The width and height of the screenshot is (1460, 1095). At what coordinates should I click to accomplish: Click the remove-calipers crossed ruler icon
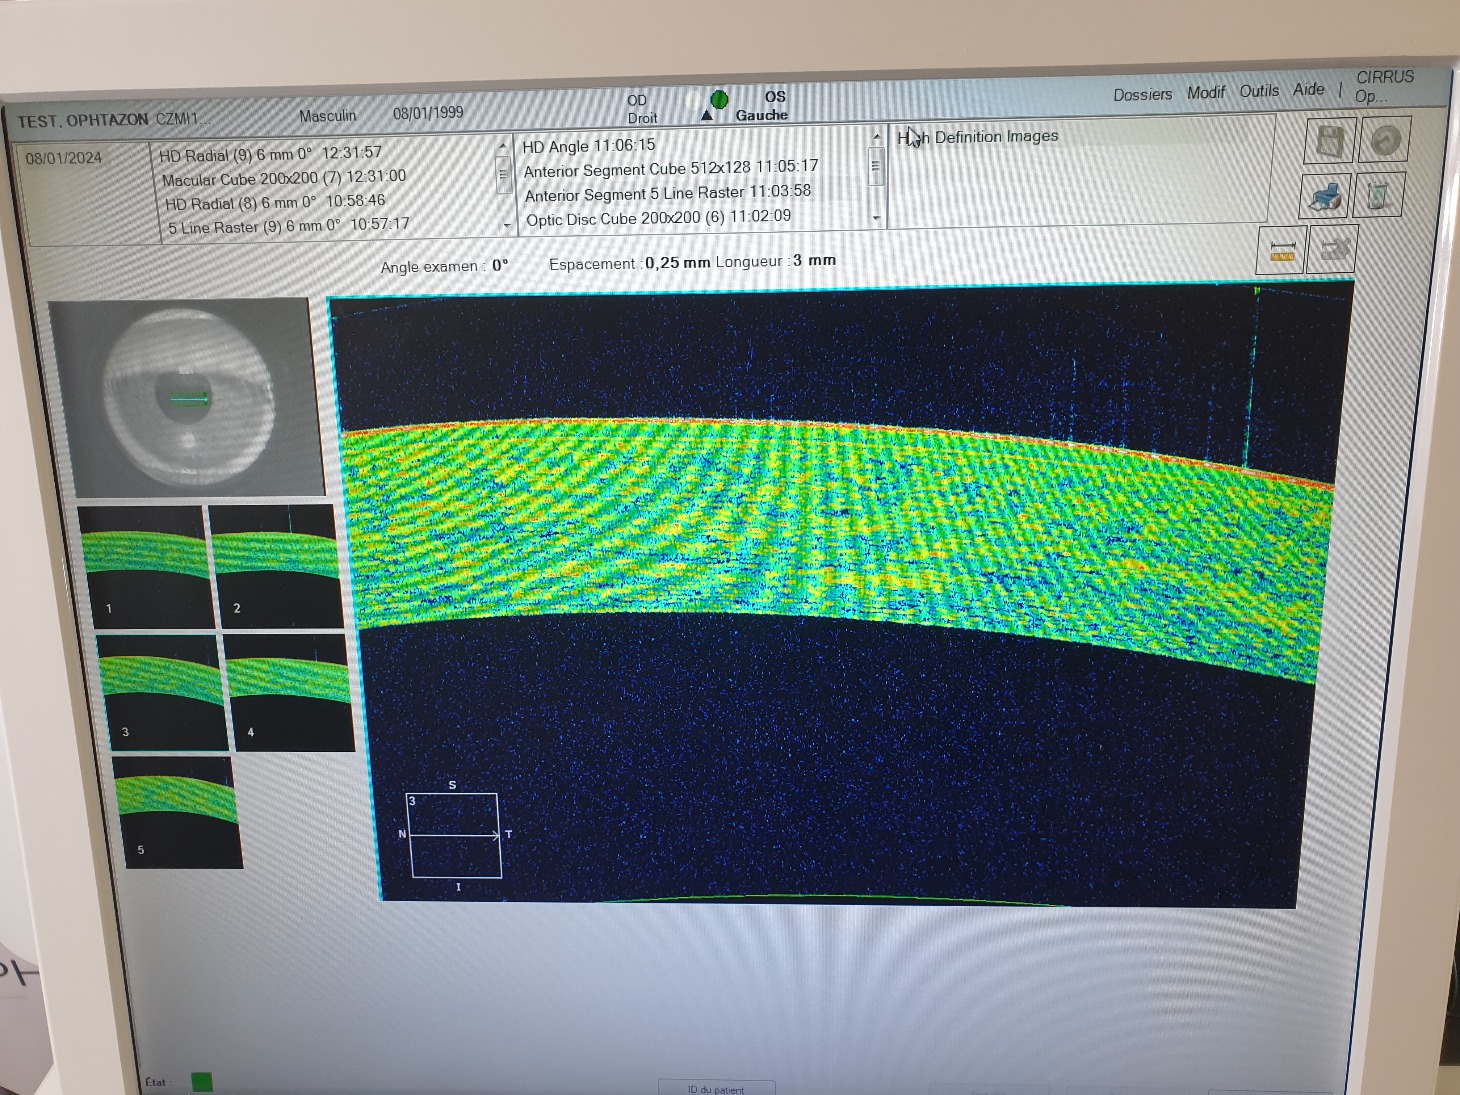tap(1332, 249)
